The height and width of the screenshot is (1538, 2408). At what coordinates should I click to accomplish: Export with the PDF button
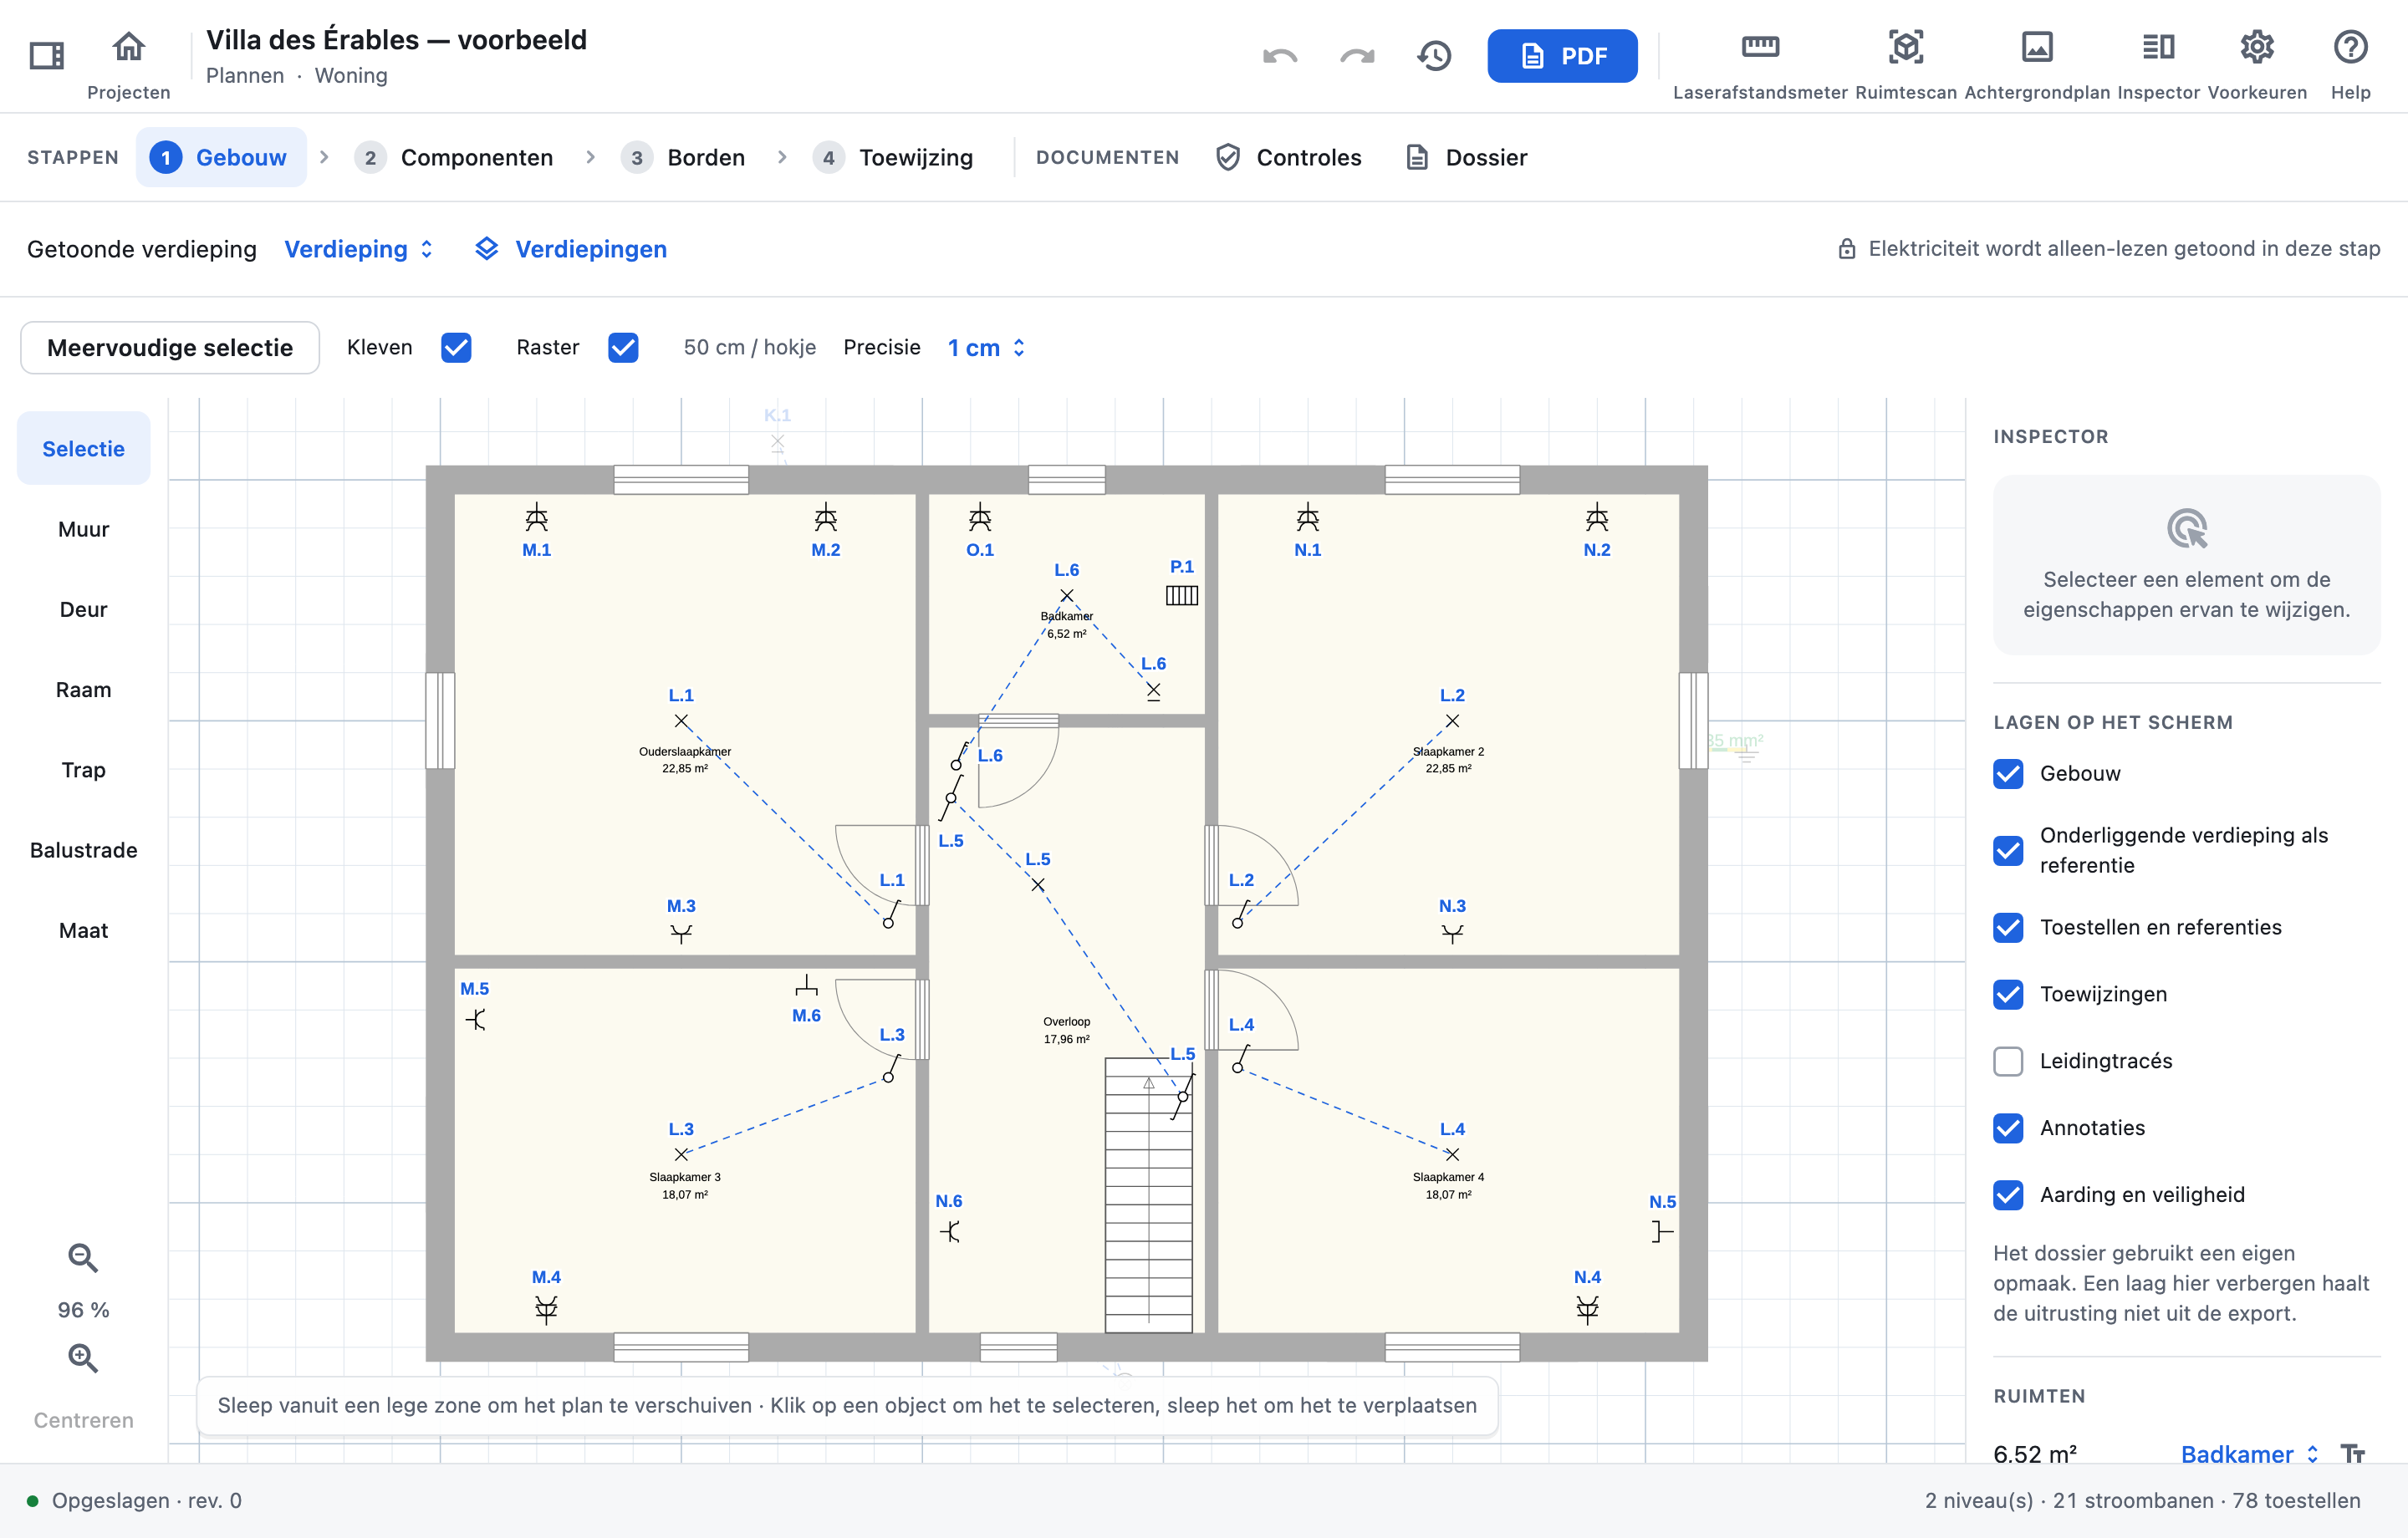point(1562,56)
